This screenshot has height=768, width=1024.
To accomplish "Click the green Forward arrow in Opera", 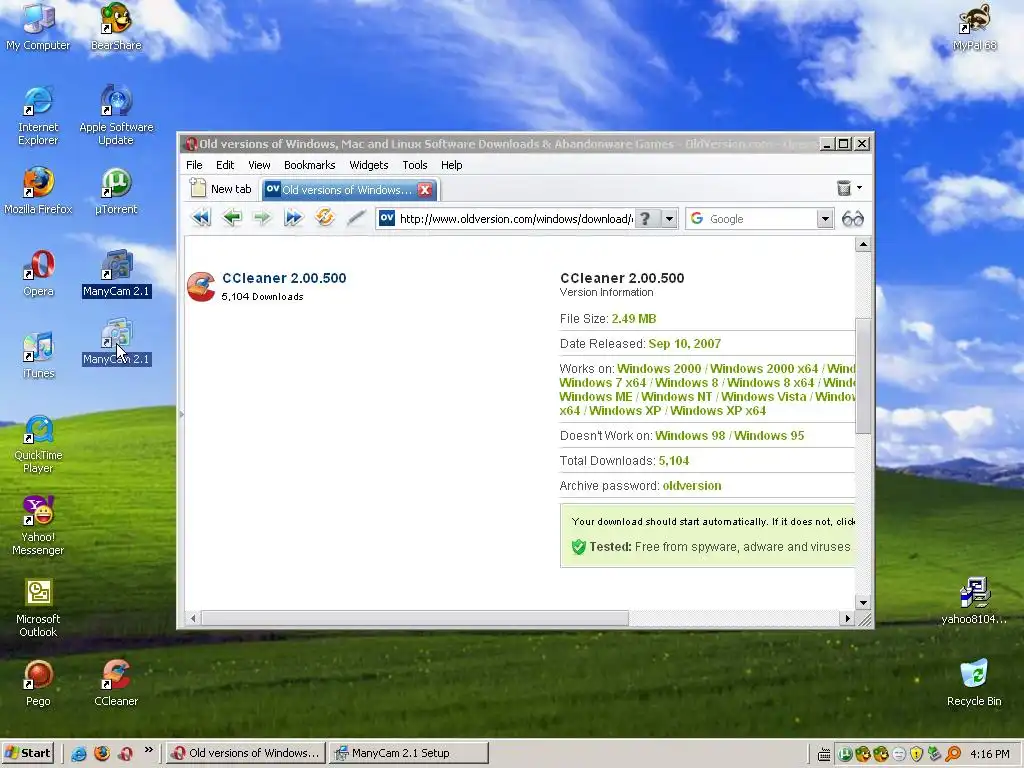I will pos(262,217).
